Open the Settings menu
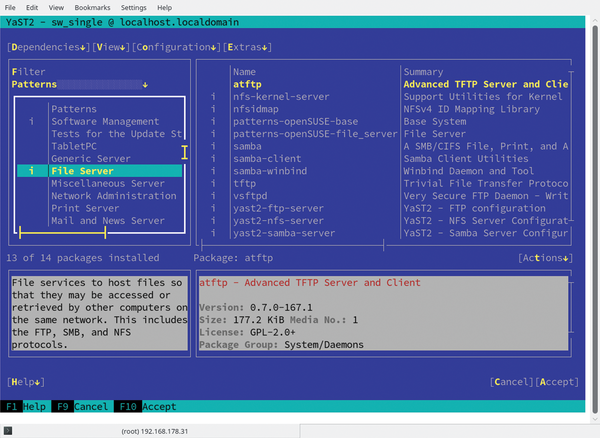The image size is (600, 438). (134, 8)
